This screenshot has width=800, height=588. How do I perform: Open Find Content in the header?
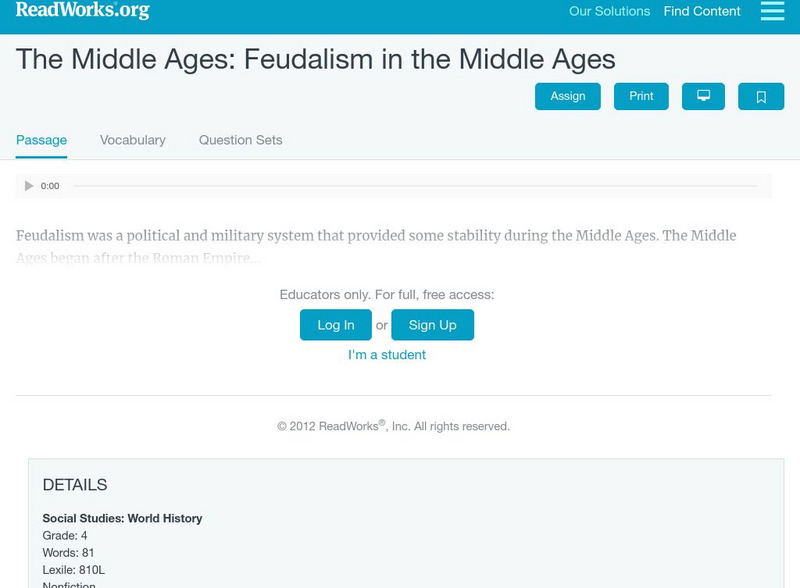[702, 12]
